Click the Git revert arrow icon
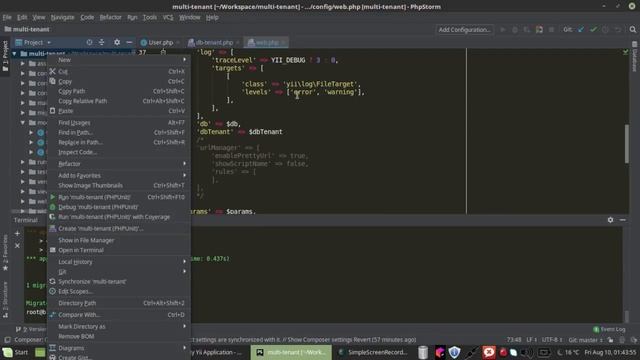The width and height of the screenshot is (640, 360). tap(618, 29)
